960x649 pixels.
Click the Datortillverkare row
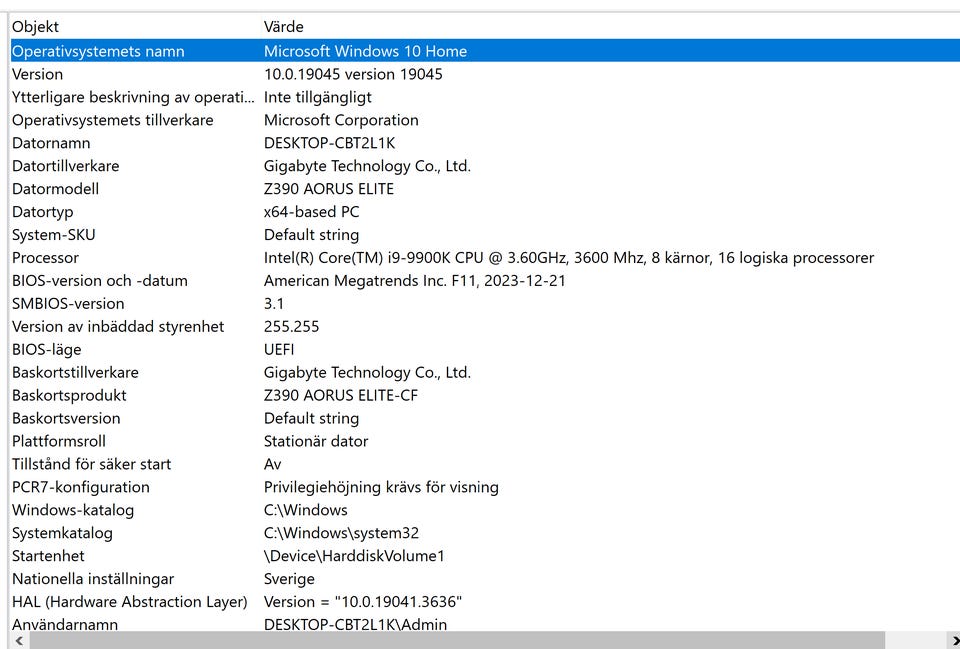point(65,166)
